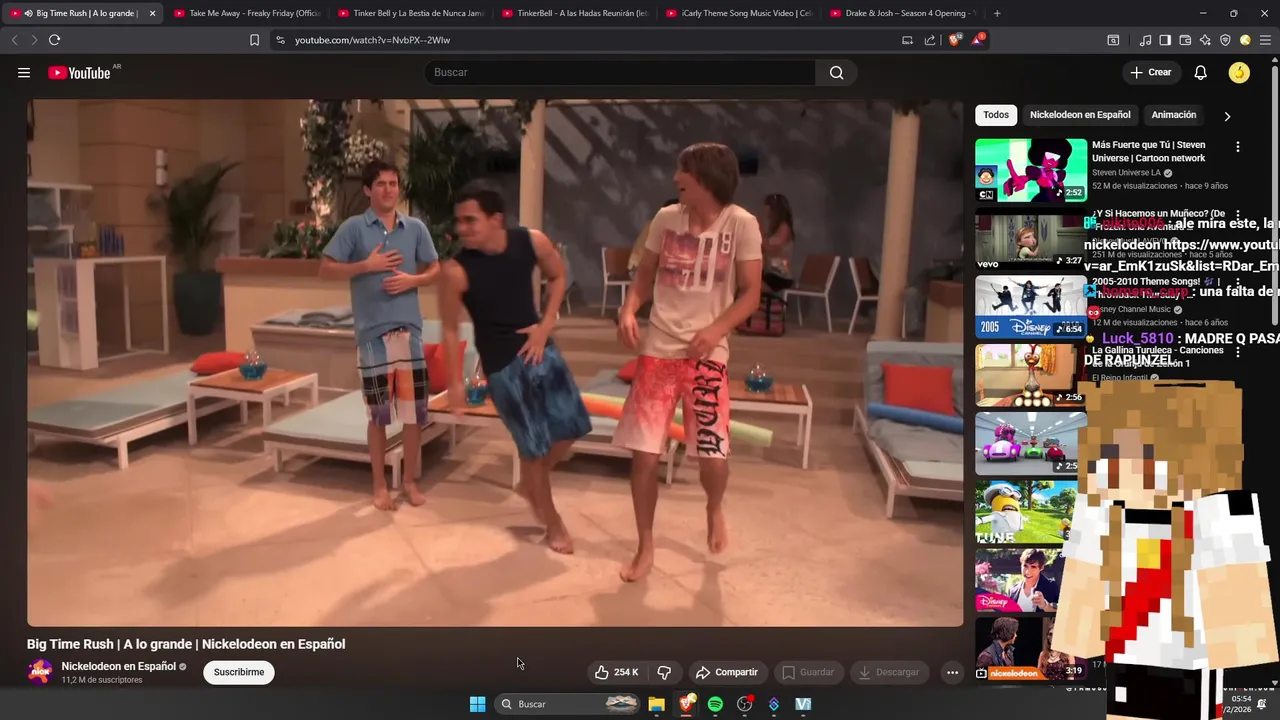
Task: Click the Crear button
Action: tap(1151, 72)
